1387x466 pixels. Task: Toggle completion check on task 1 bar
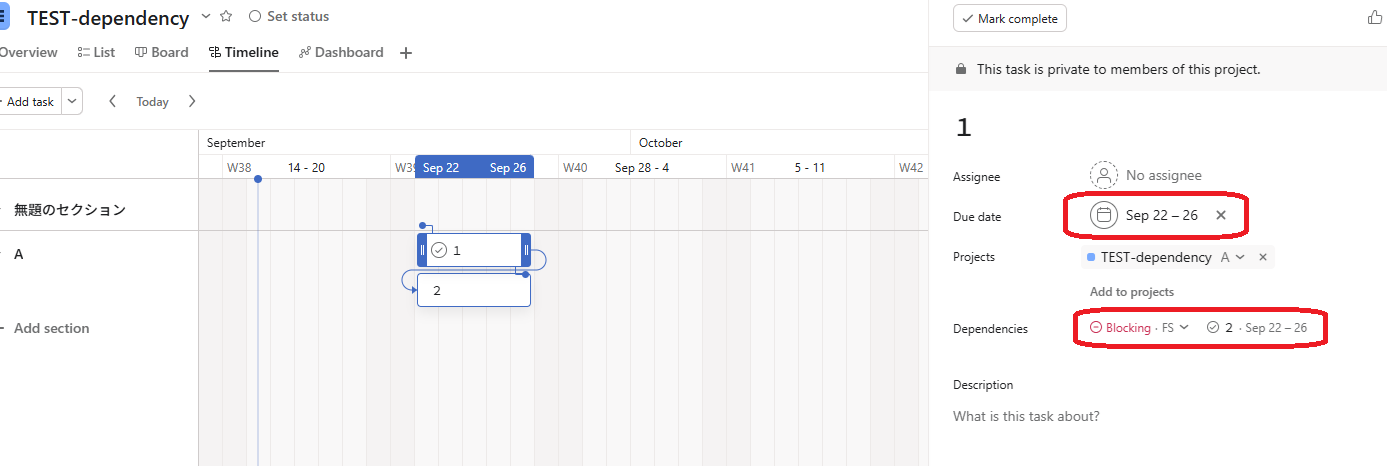point(439,250)
